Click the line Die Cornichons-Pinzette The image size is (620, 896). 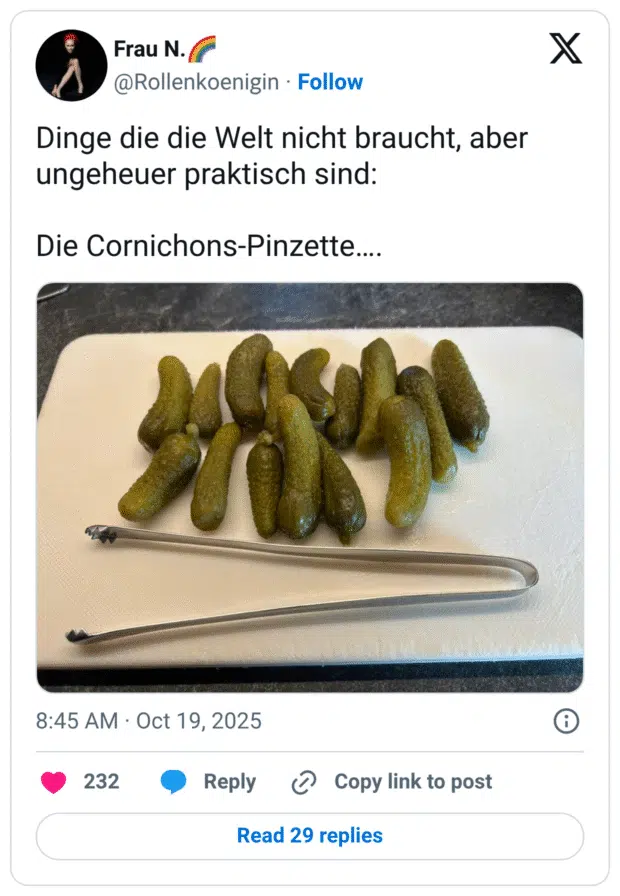pos(208,245)
